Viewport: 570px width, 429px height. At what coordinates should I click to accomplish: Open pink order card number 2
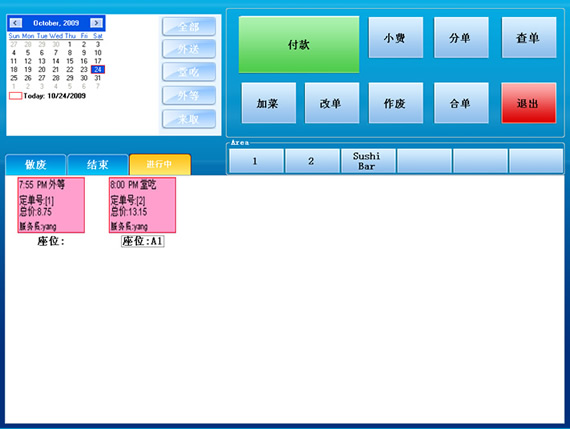(x=142, y=205)
